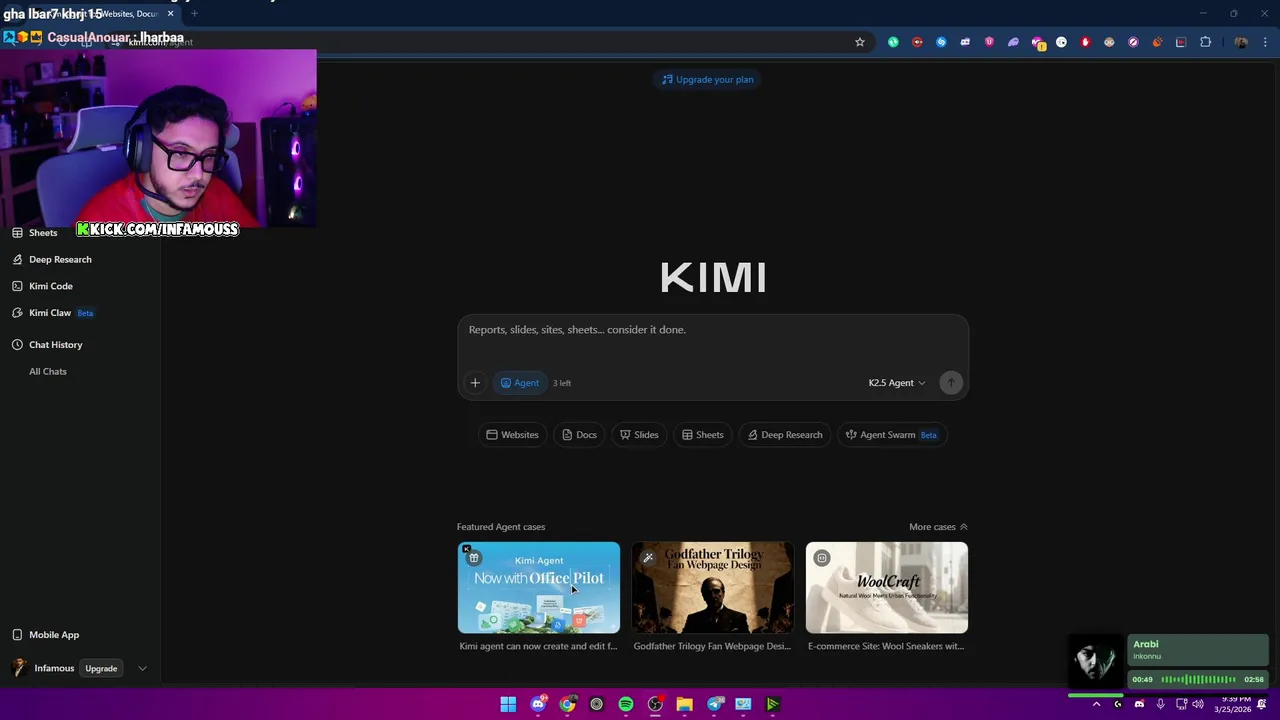Open browser Extensions puzzle icon

click(x=1205, y=42)
